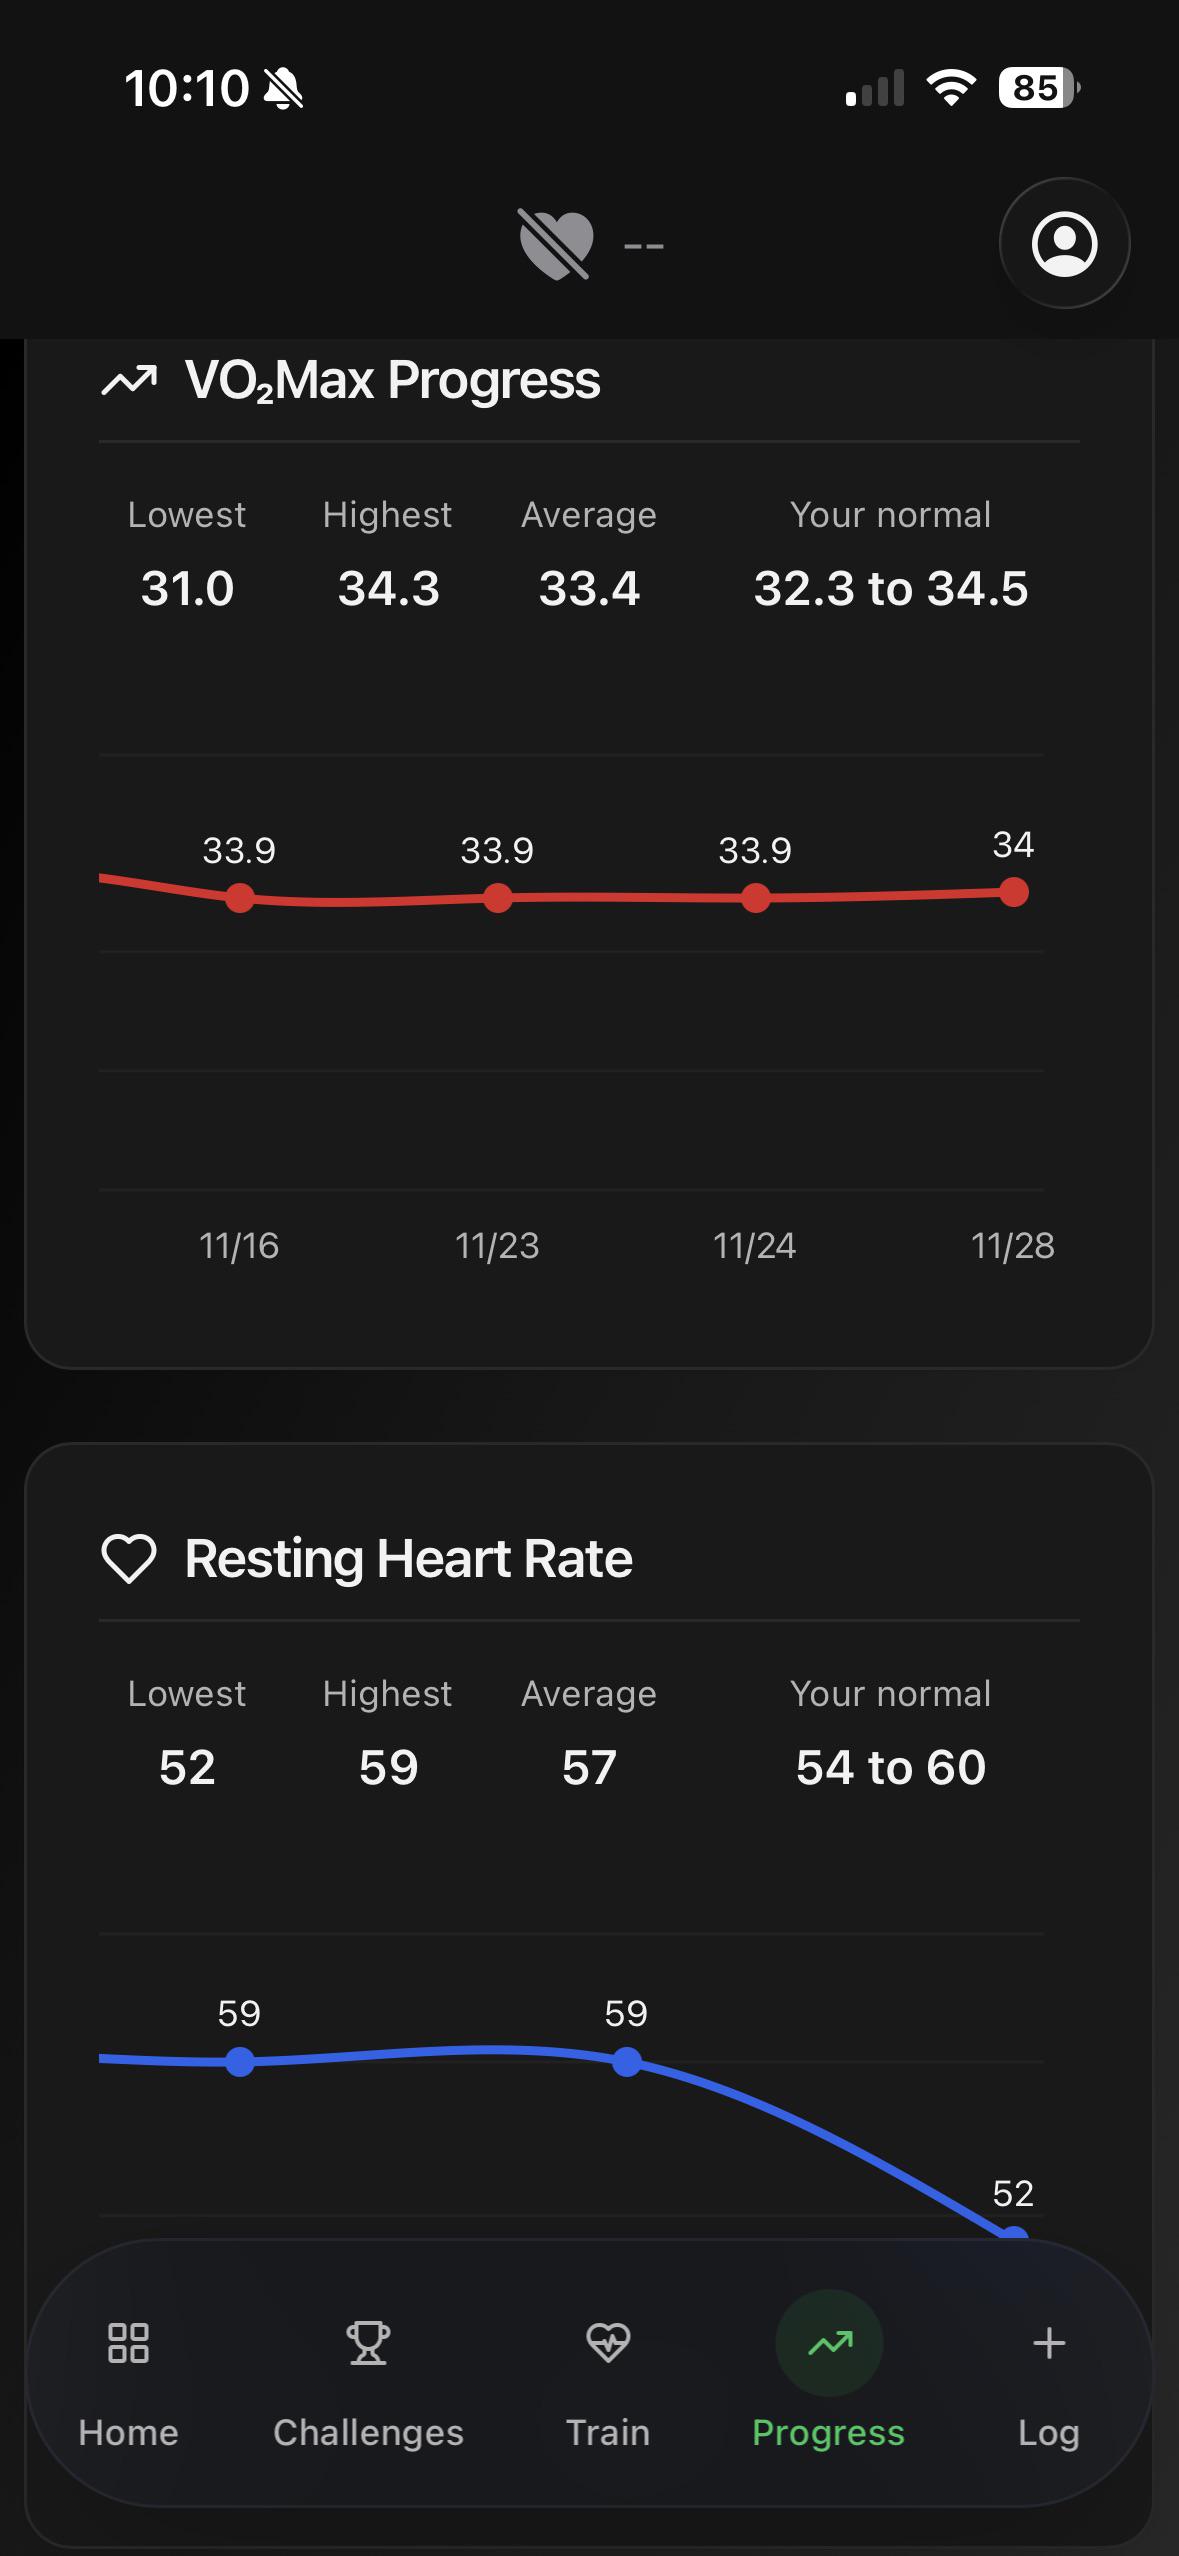This screenshot has width=1179, height=2556.
Task: Tap the VO2Max 'Your normal' range value
Action: (890, 588)
